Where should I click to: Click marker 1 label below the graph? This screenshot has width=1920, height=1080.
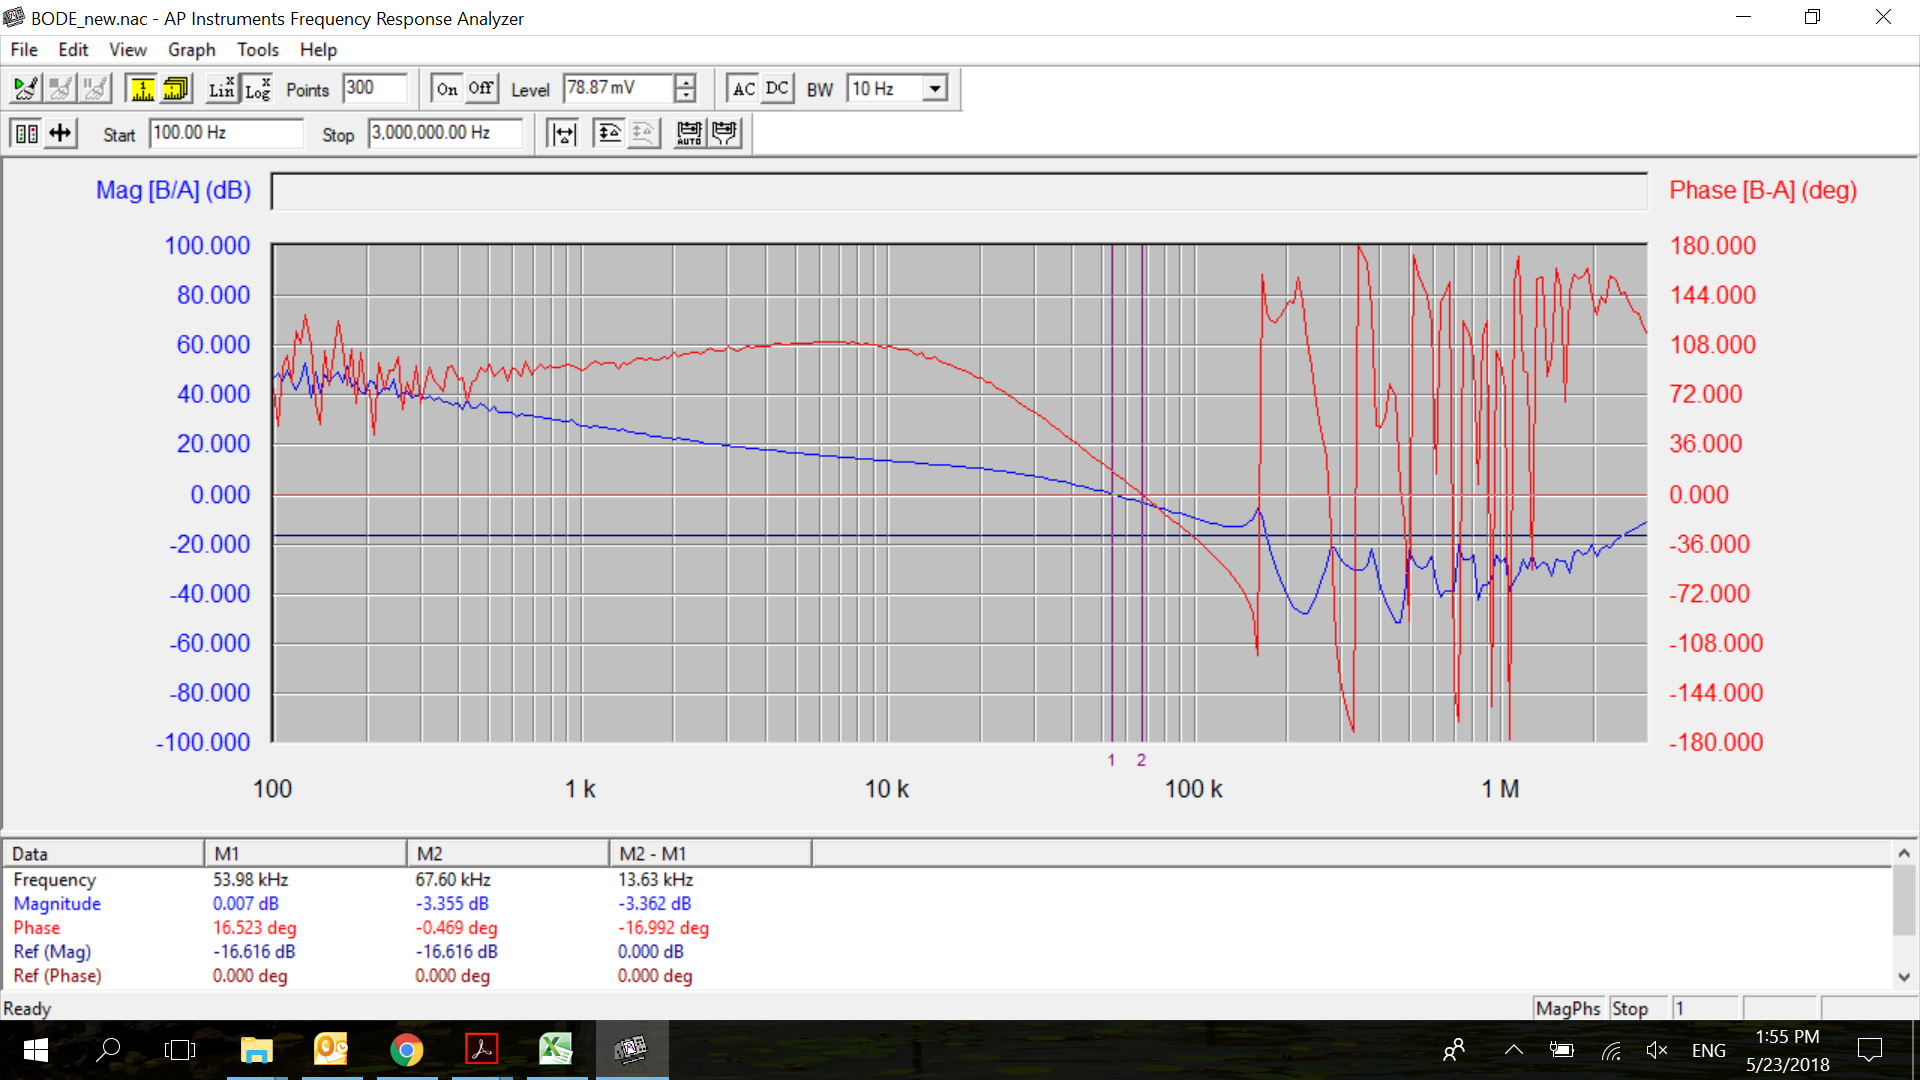[x=1111, y=760]
